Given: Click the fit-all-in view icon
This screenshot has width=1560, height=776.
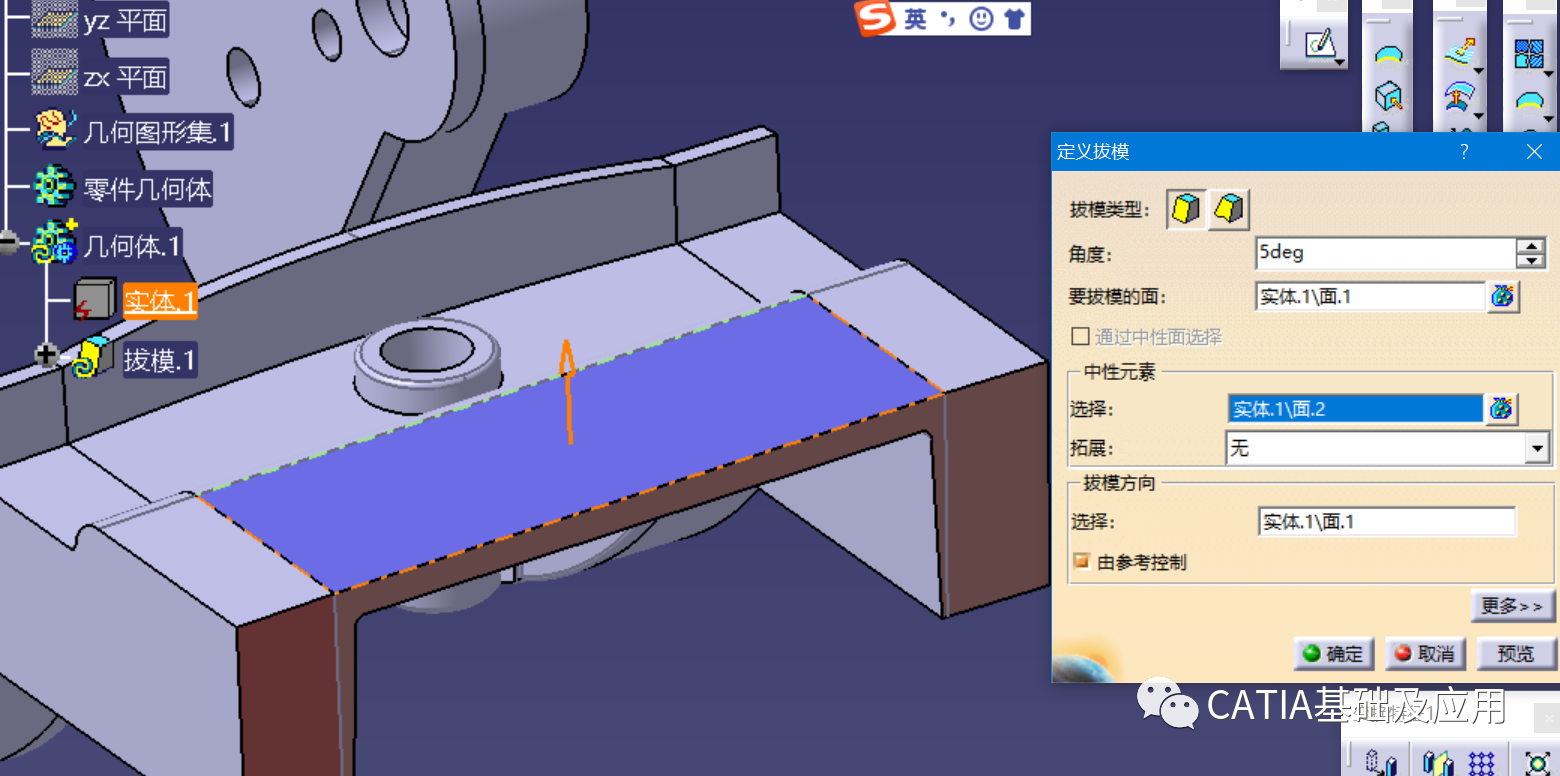Looking at the screenshot, I should point(1536,762).
